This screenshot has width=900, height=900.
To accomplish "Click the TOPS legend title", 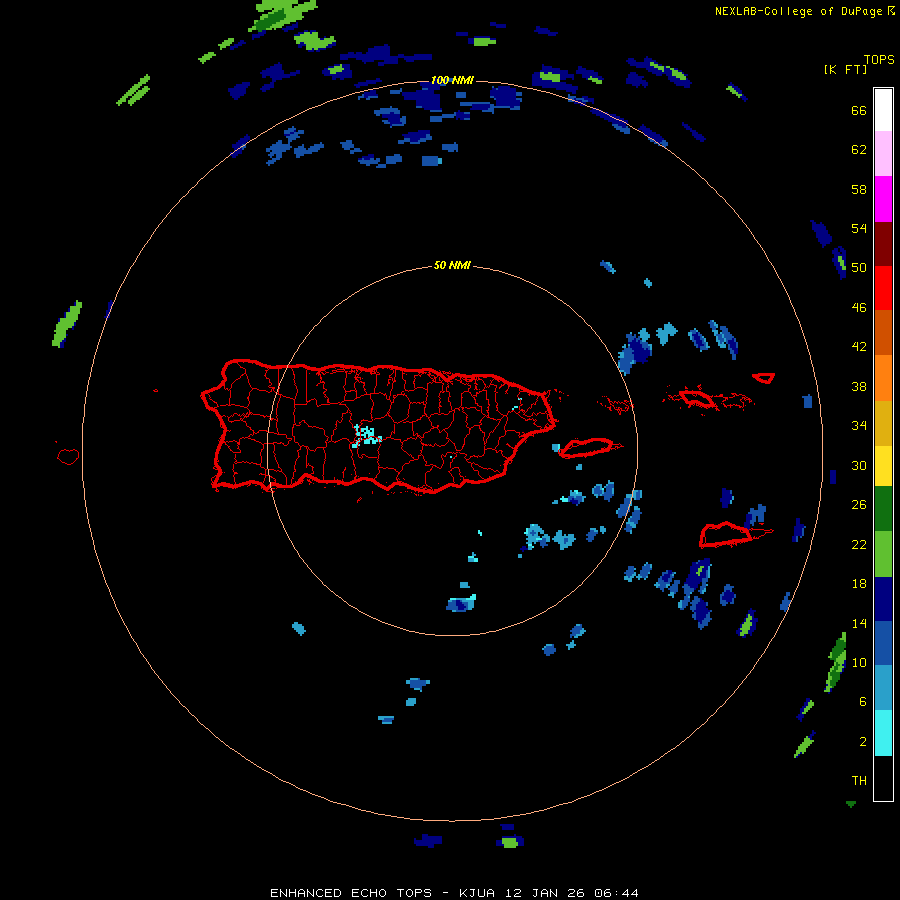I will (x=879, y=60).
